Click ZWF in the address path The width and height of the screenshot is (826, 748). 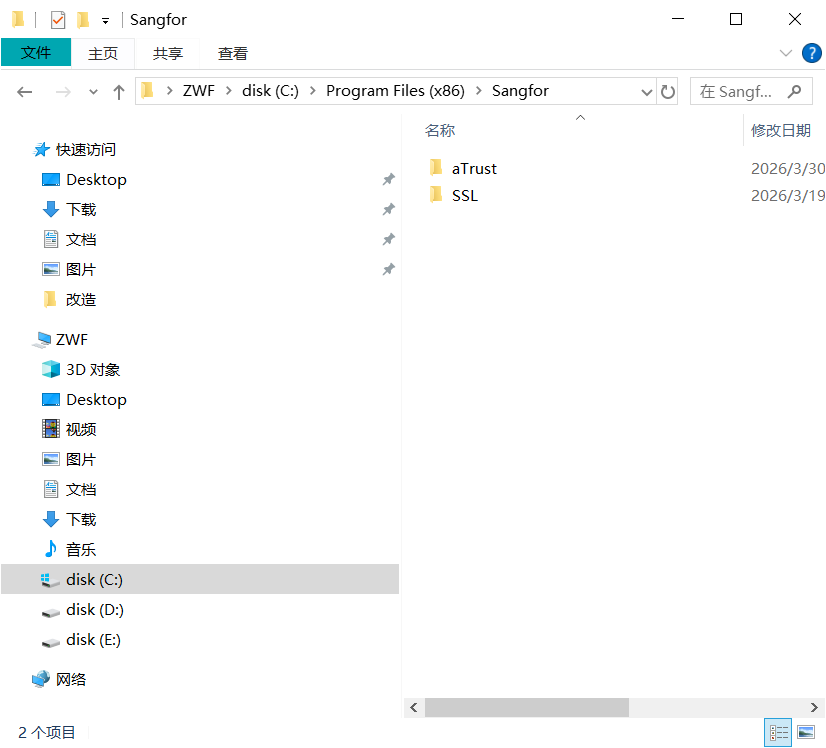(x=199, y=91)
